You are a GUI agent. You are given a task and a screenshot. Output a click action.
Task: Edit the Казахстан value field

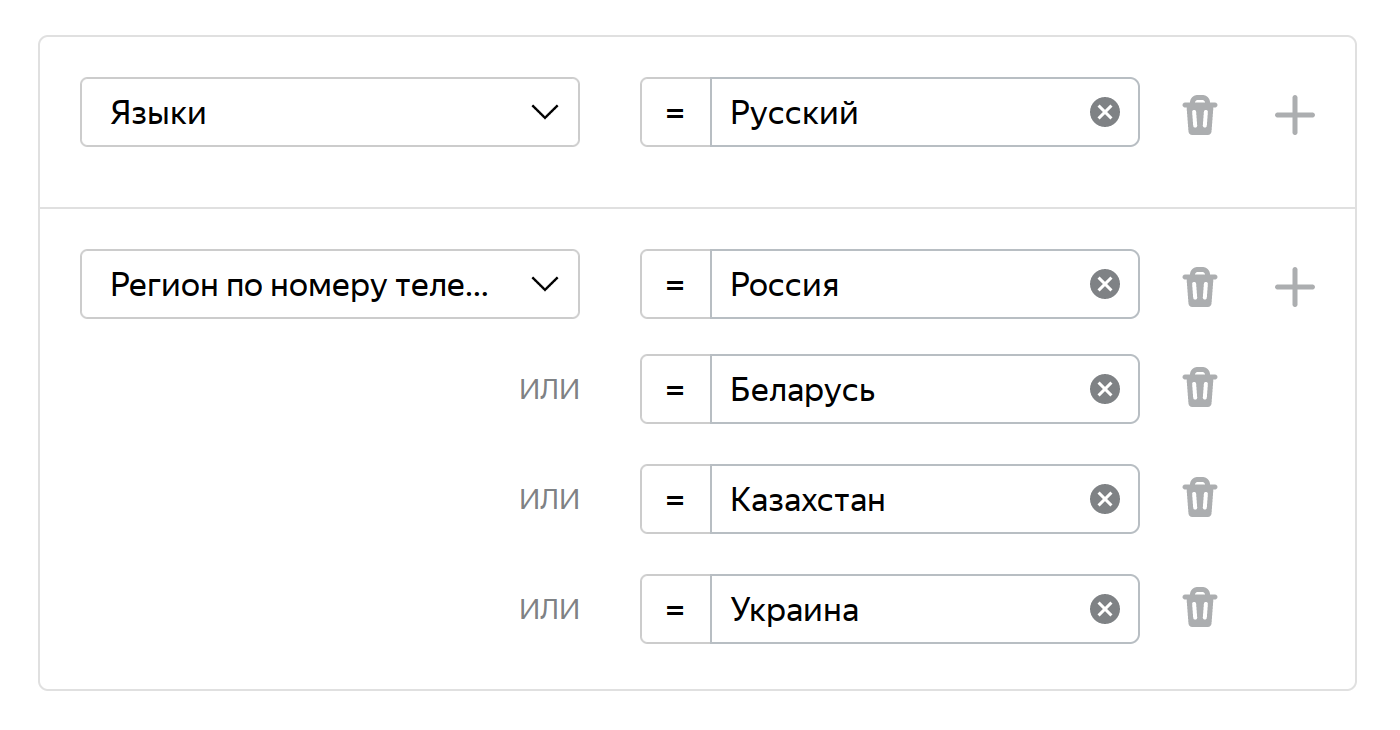click(900, 499)
